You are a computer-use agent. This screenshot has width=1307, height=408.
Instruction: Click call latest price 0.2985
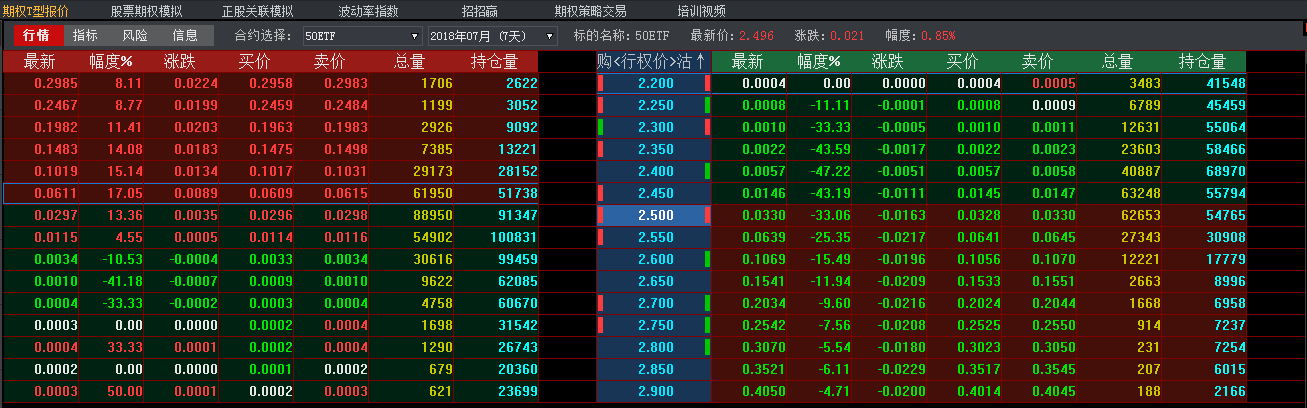(x=55, y=83)
